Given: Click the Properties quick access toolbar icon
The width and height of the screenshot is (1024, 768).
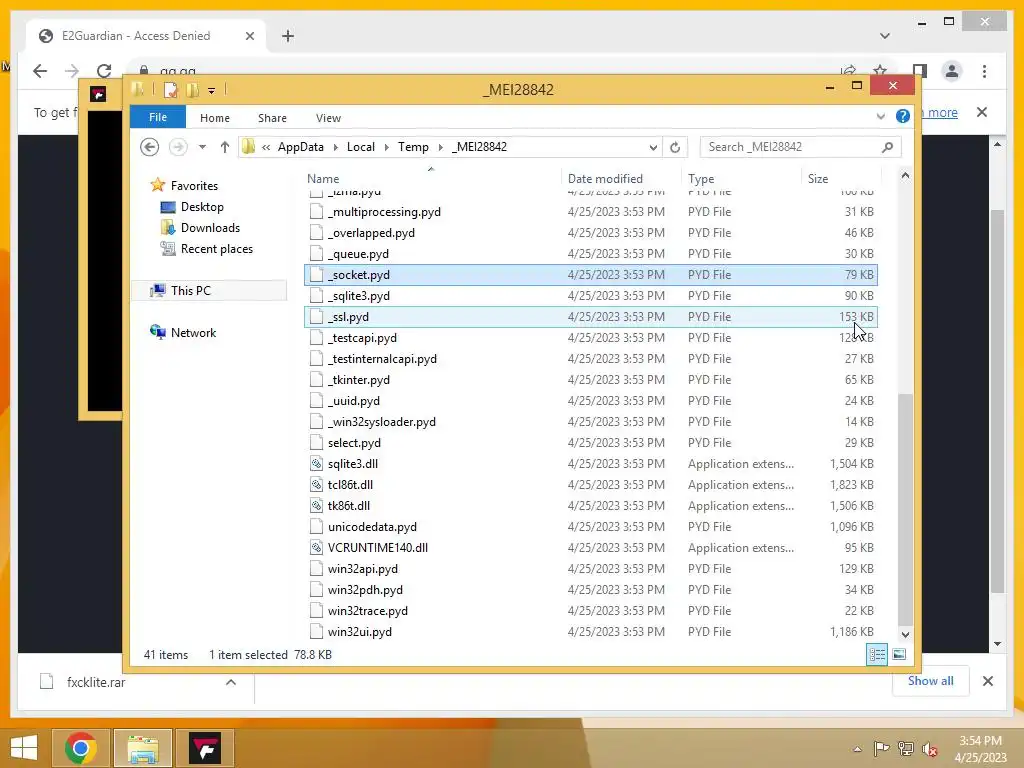Looking at the screenshot, I should coord(170,90).
